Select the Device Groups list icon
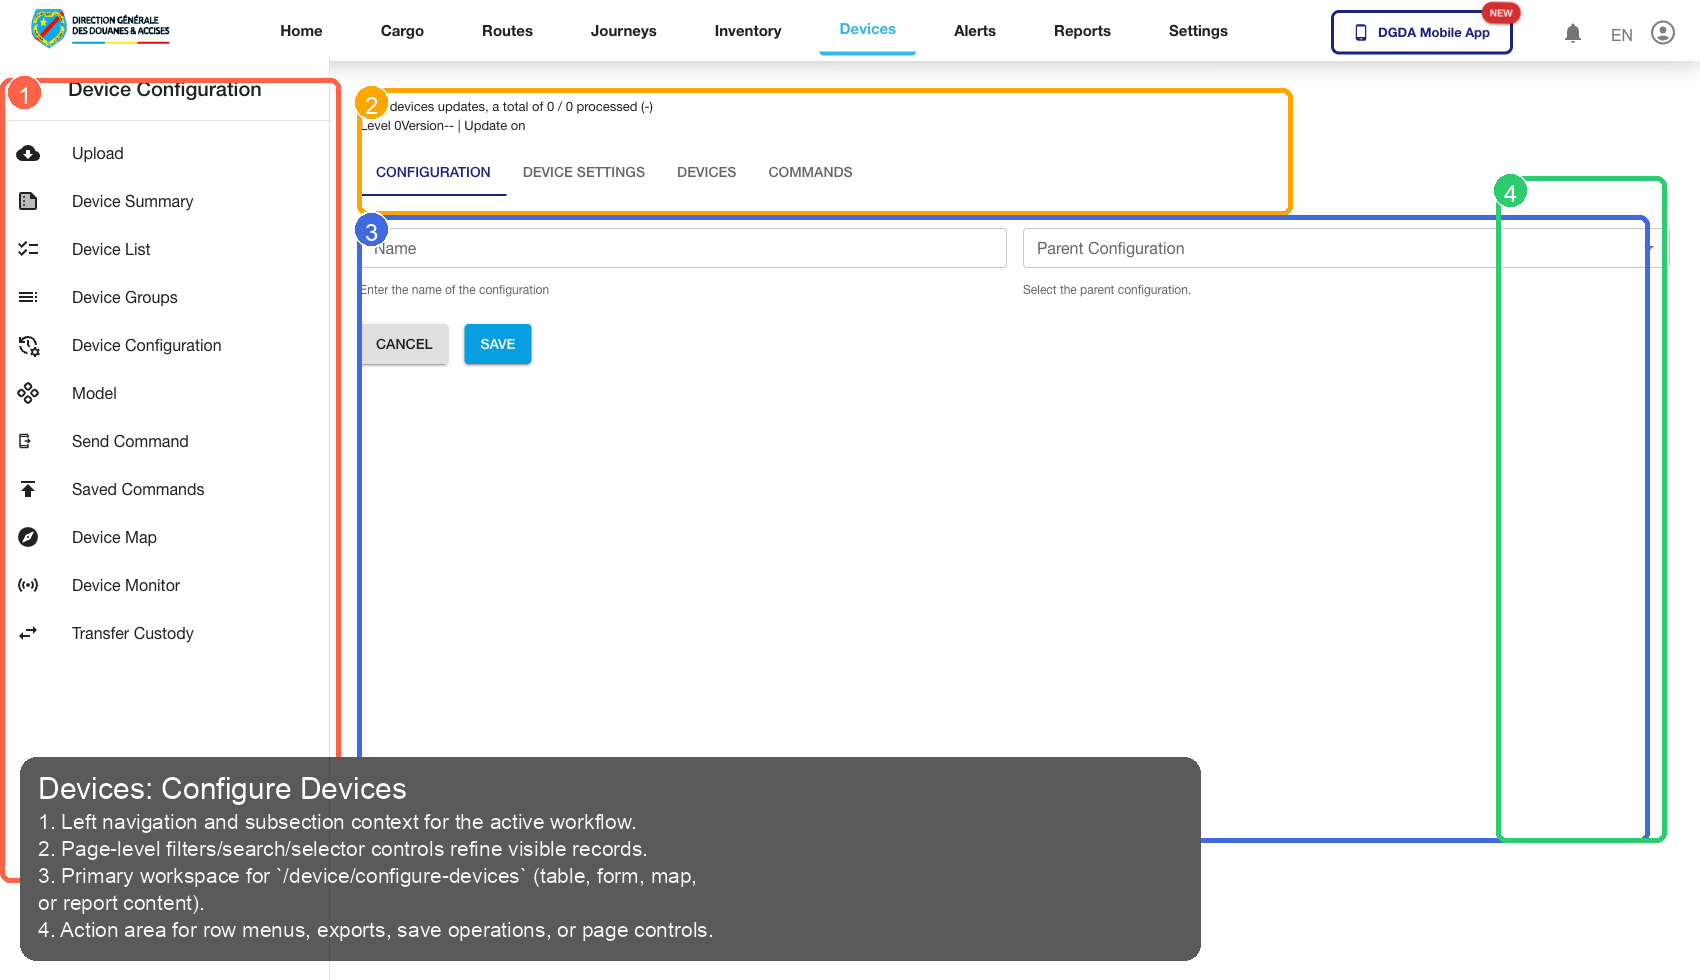Viewport: 1700px width, 980px height. [x=28, y=297]
